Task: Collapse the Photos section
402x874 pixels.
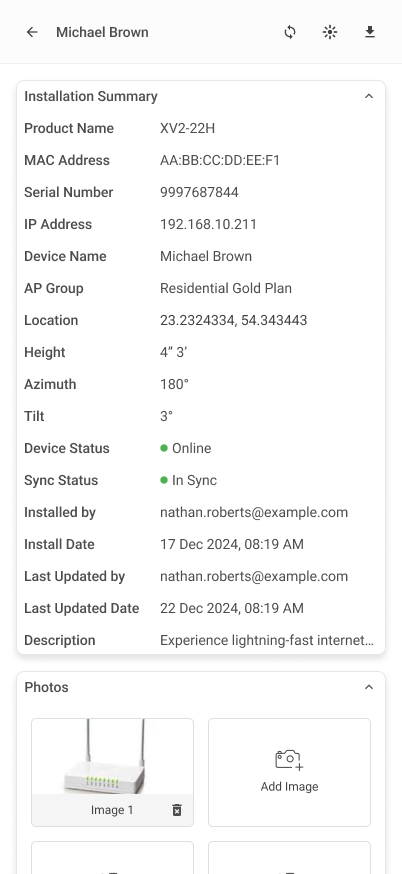Action: 369,687
